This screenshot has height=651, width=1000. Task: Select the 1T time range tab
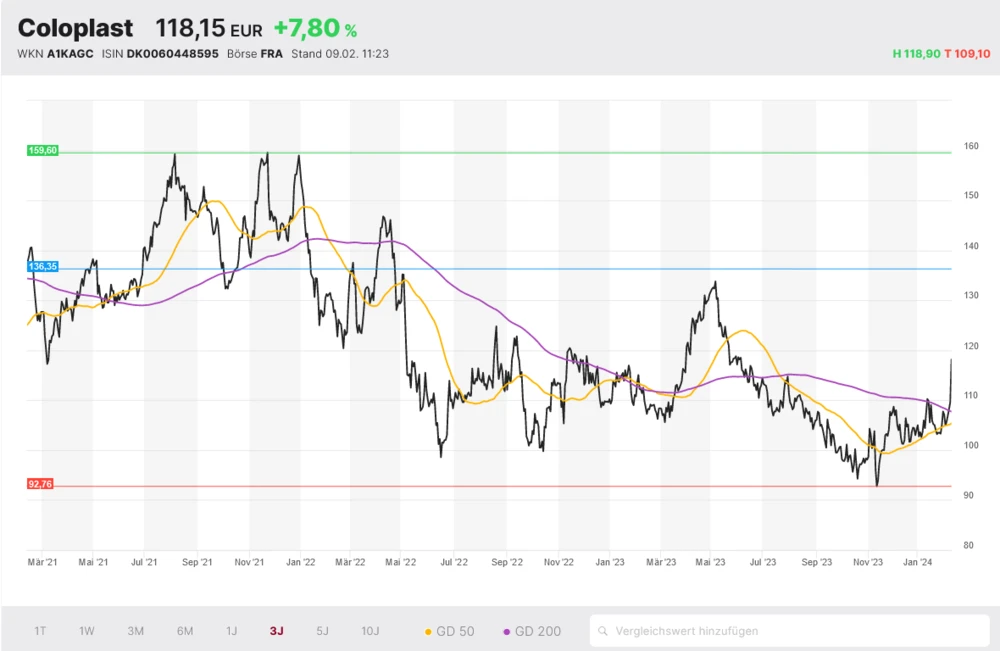point(40,631)
